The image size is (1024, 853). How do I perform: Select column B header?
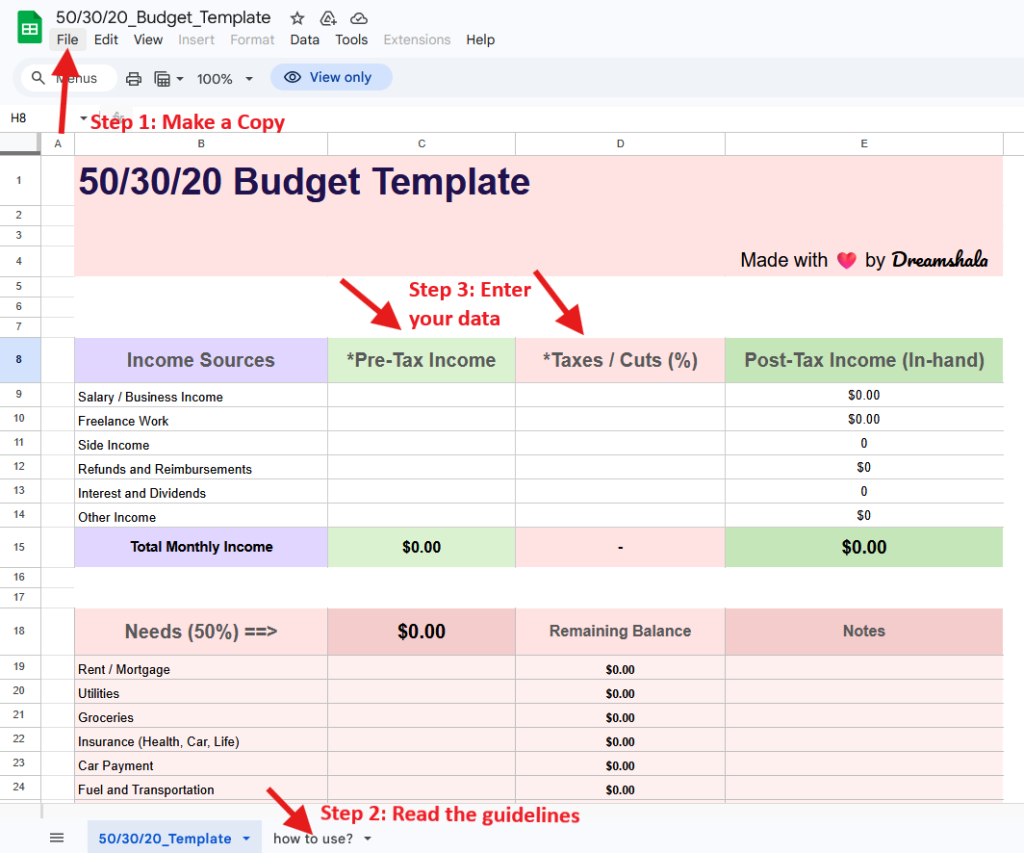(x=201, y=144)
